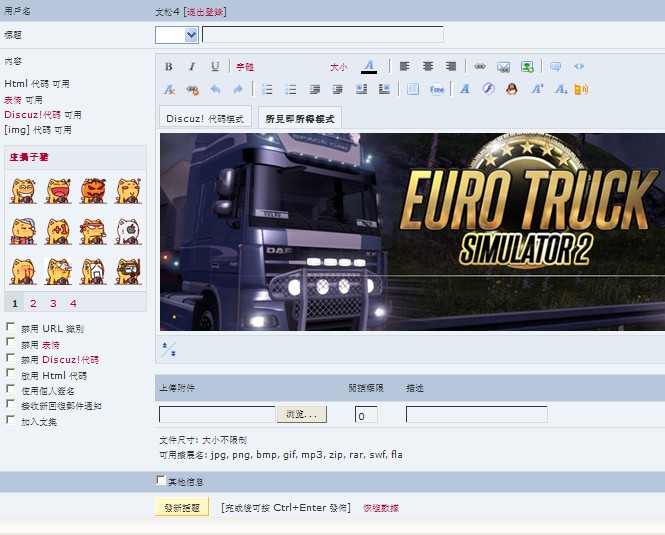The height and width of the screenshot is (535, 665).
Task: Open the 字體 font dropdown
Action: [245, 67]
